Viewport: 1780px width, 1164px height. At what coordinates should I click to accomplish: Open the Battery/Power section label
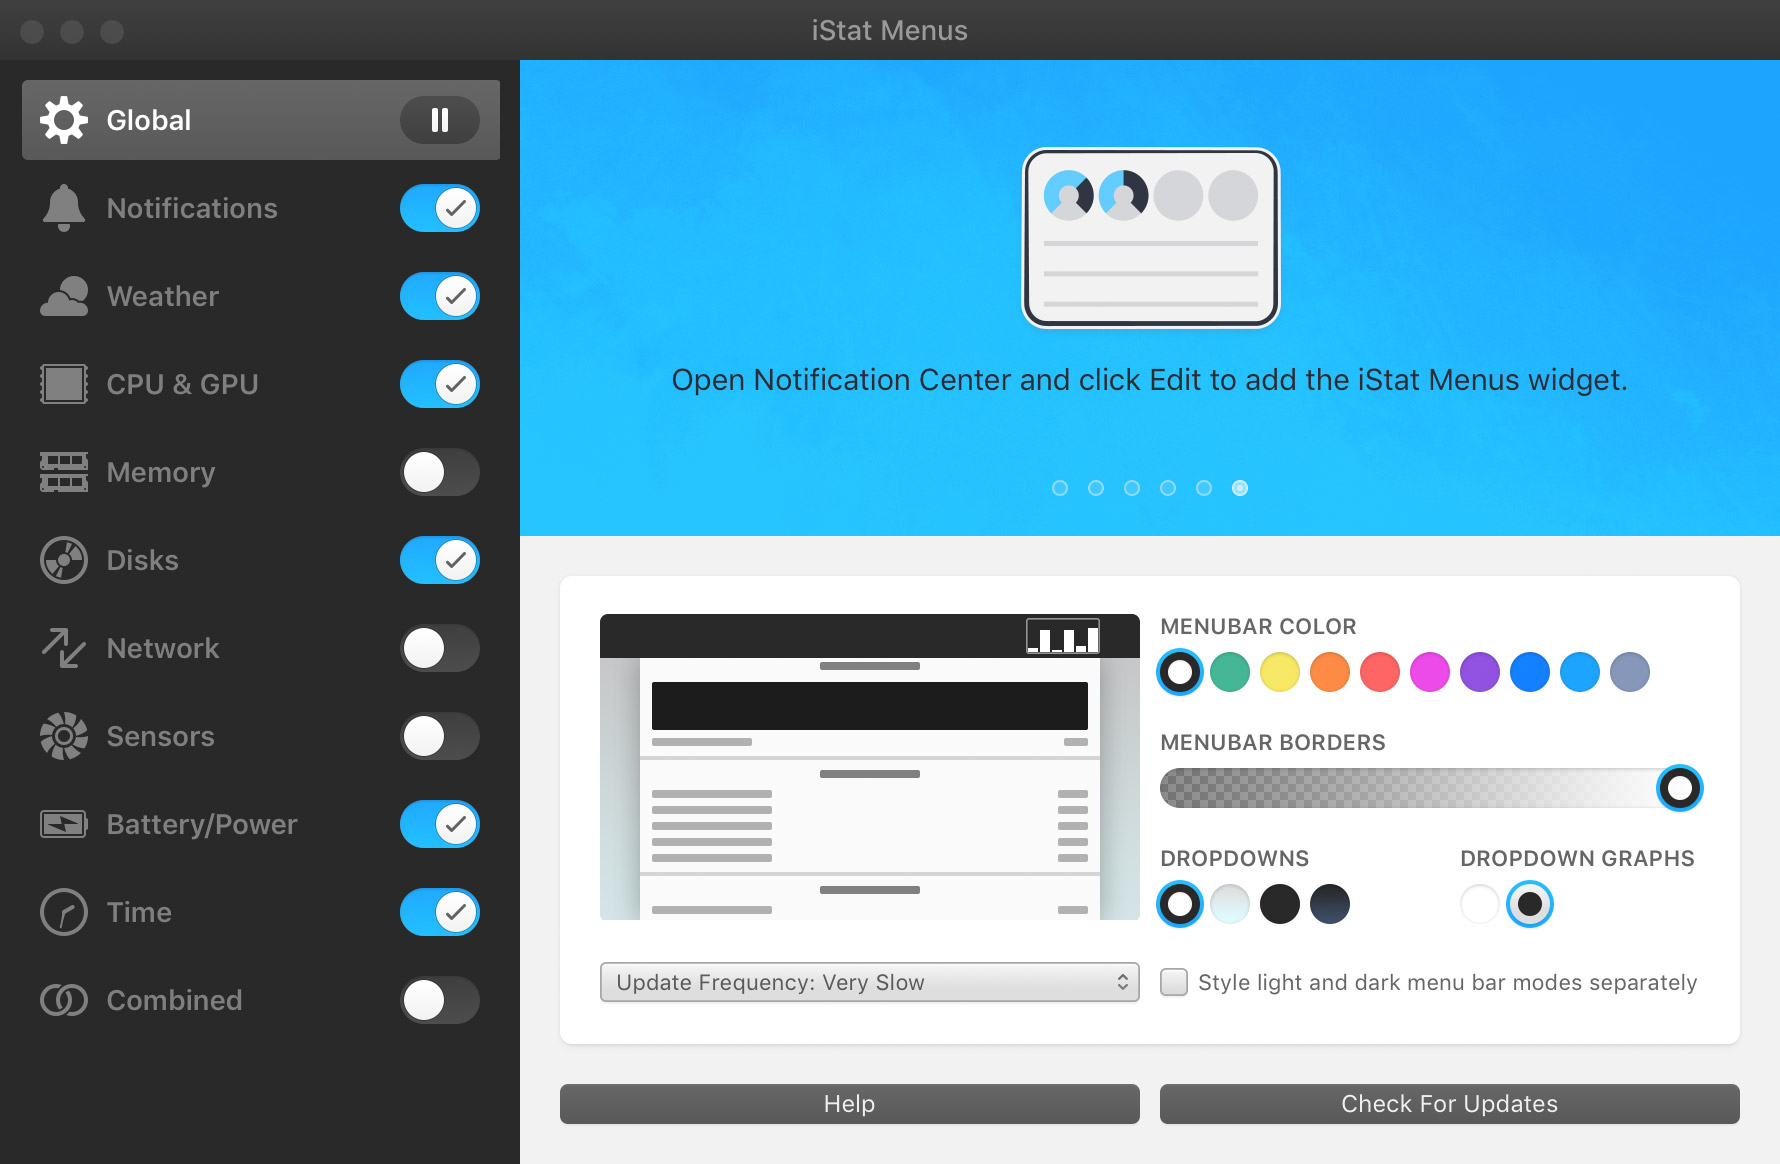202,824
